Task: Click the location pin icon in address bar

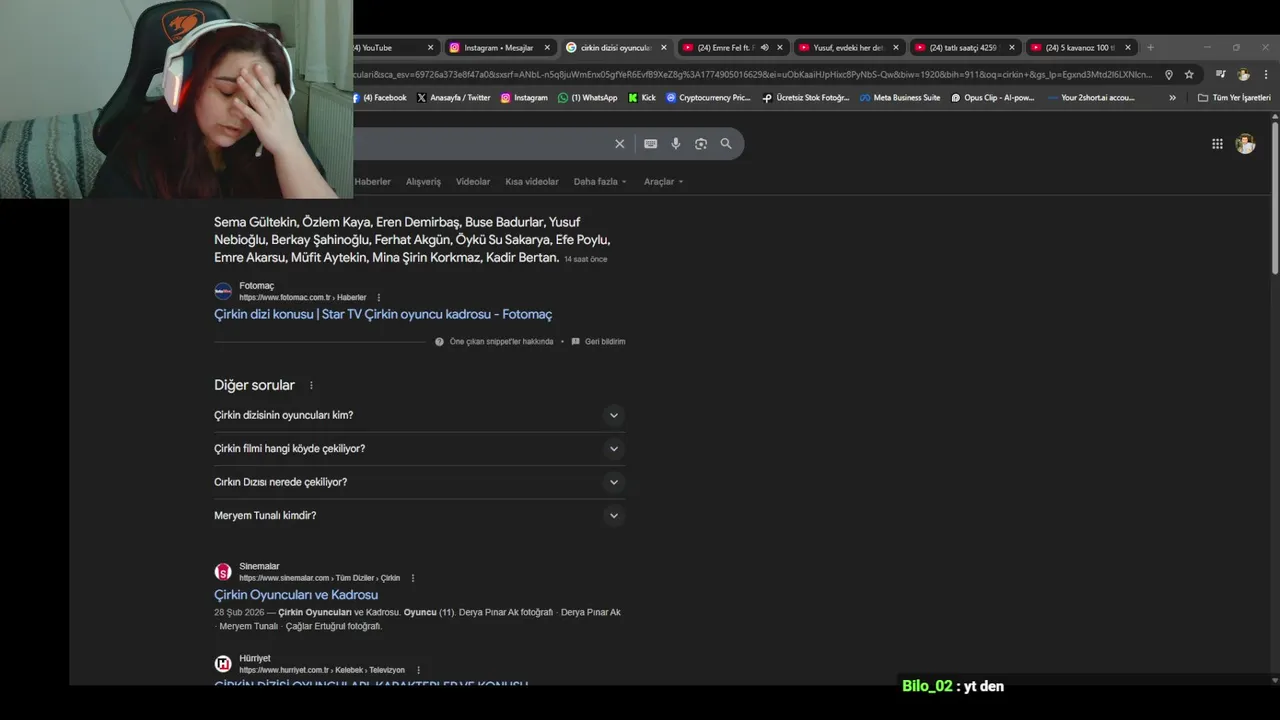Action: (1168, 74)
